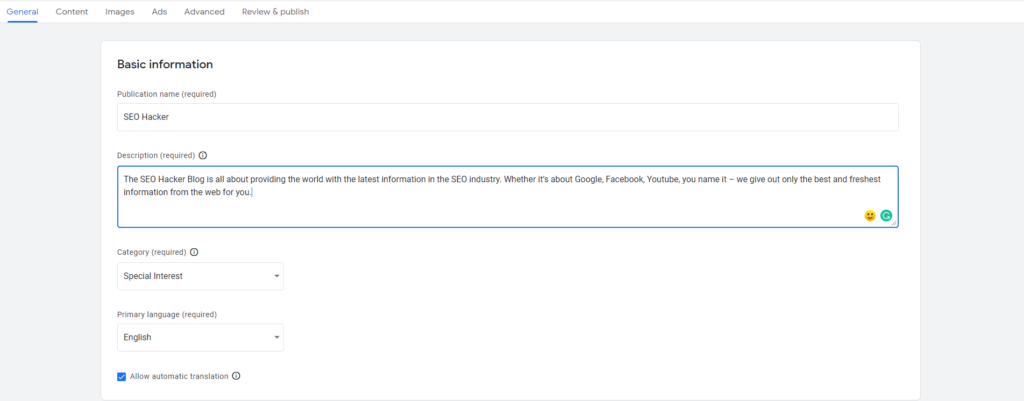
Task: Click the info icon next to automatic translation
Action: coord(237,377)
